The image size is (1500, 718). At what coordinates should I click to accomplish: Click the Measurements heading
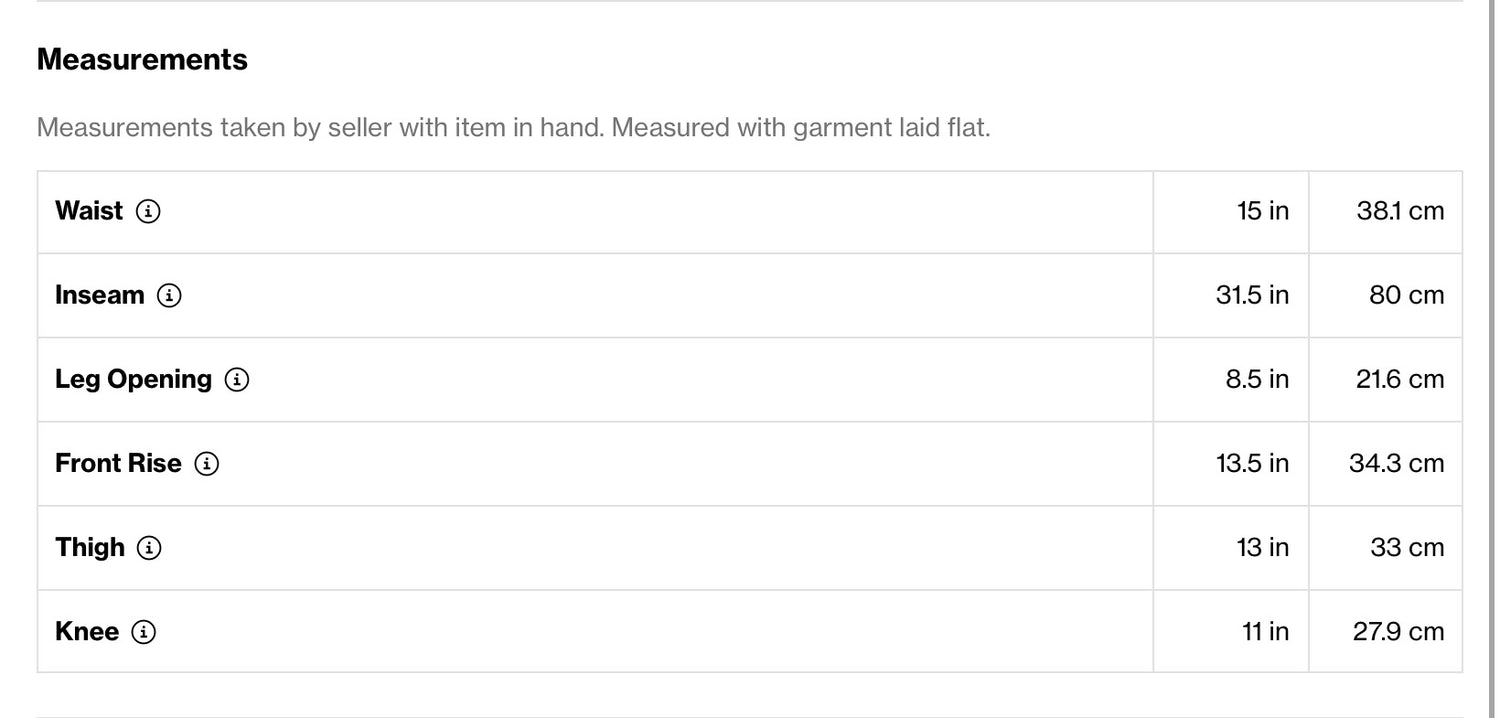[x=142, y=59]
